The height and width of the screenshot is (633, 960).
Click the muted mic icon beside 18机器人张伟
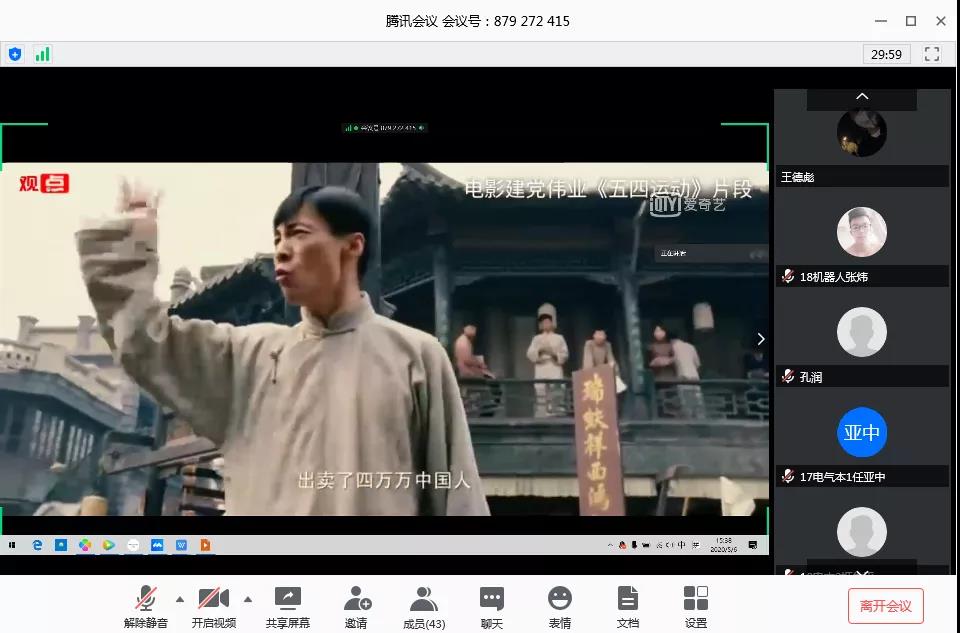point(788,277)
